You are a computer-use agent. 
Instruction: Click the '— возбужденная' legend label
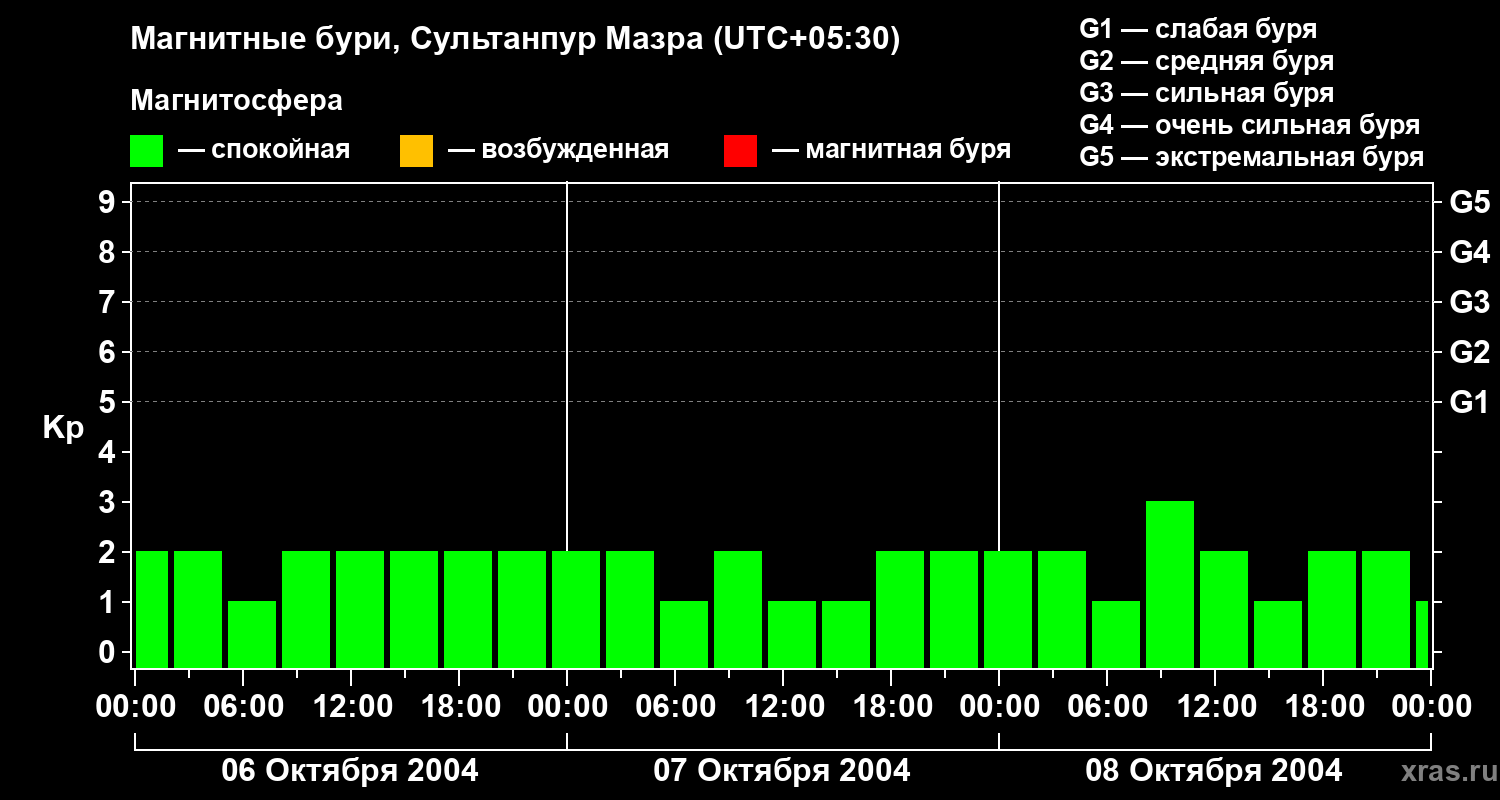tap(558, 151)
